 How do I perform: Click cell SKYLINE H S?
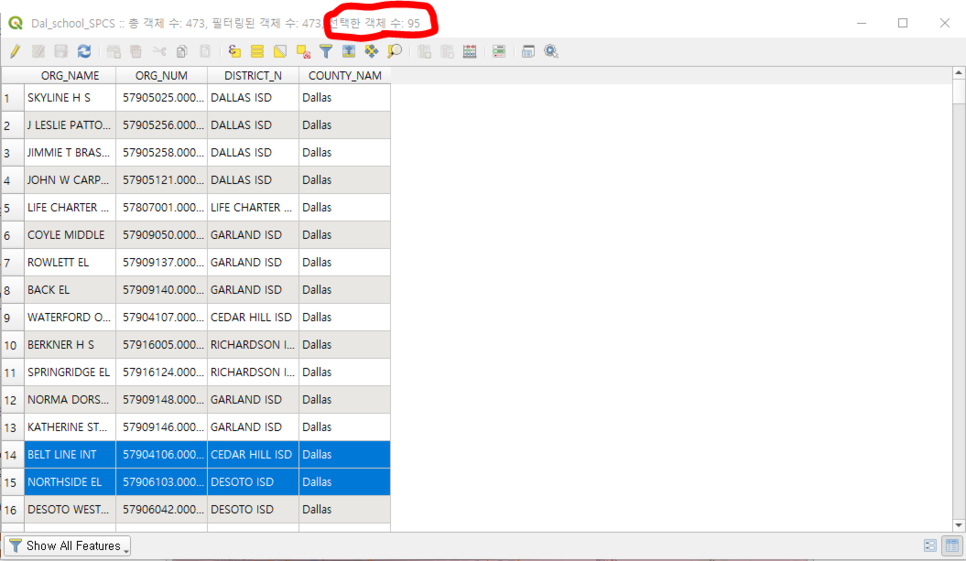pos(70,98)
